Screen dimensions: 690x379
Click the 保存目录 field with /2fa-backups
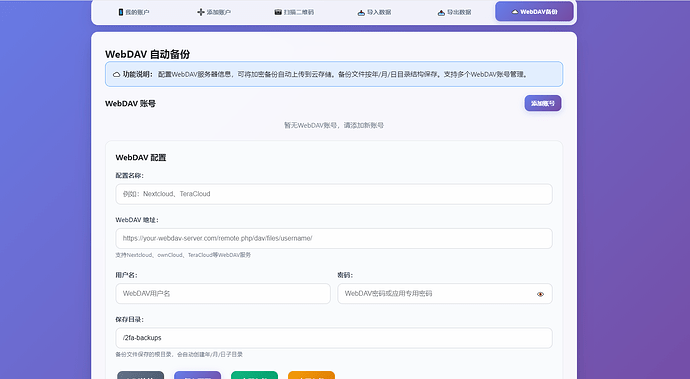point(334,338)
